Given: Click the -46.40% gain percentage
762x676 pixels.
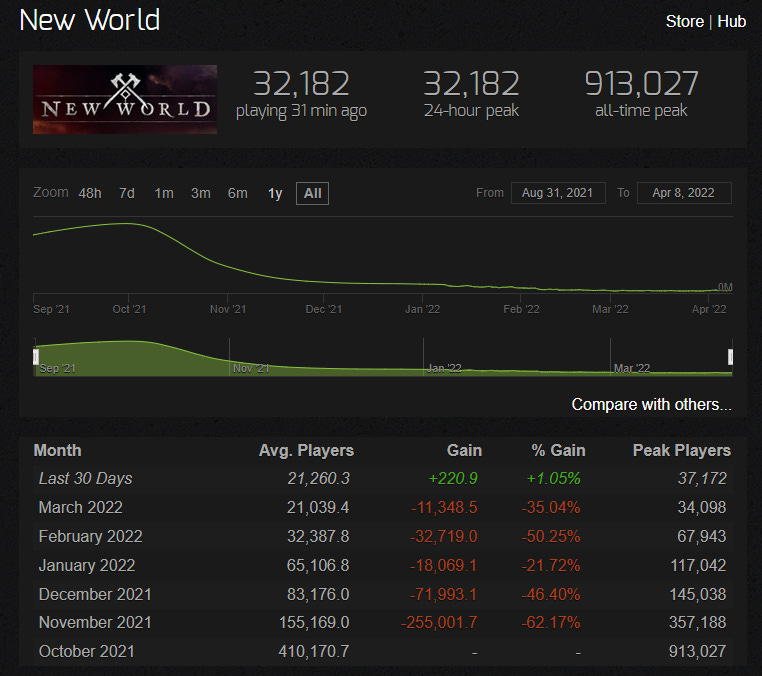Looking at the screenshot, I should pos(551,594).
